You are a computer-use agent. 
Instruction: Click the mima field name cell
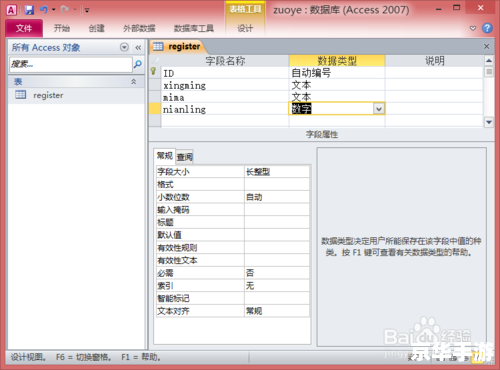point(225,97)
